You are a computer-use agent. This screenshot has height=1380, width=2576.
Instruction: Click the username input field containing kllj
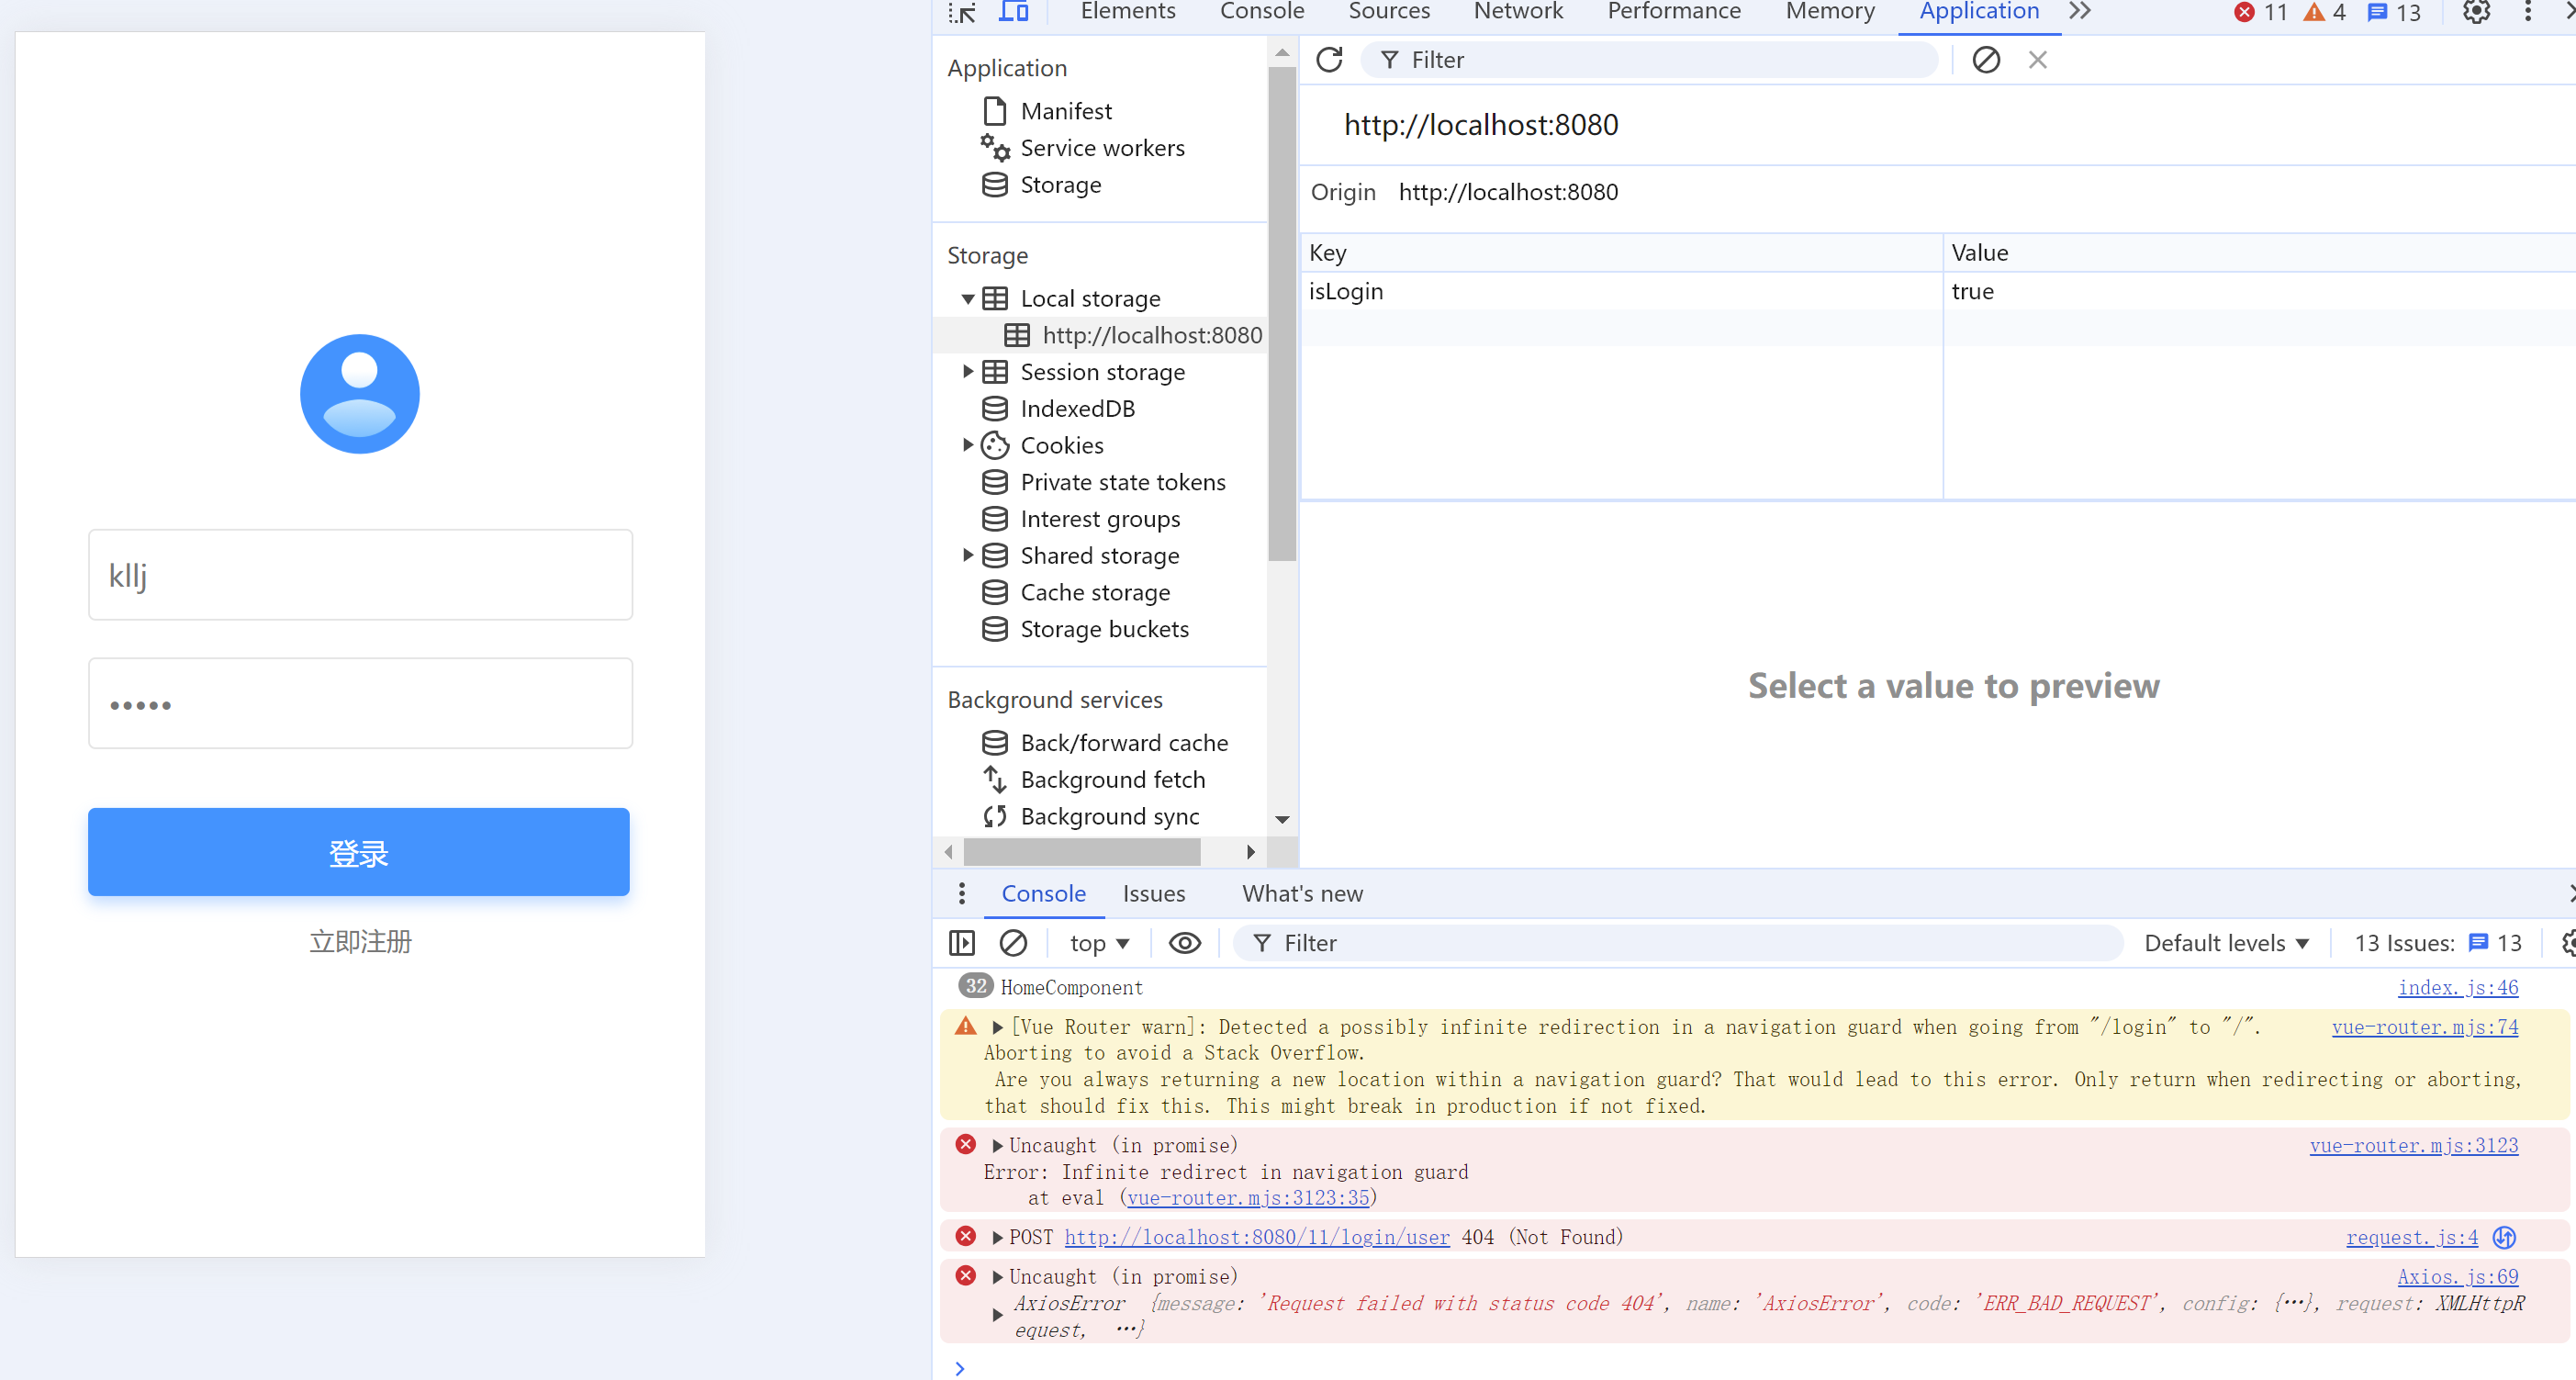pos(360,575)
